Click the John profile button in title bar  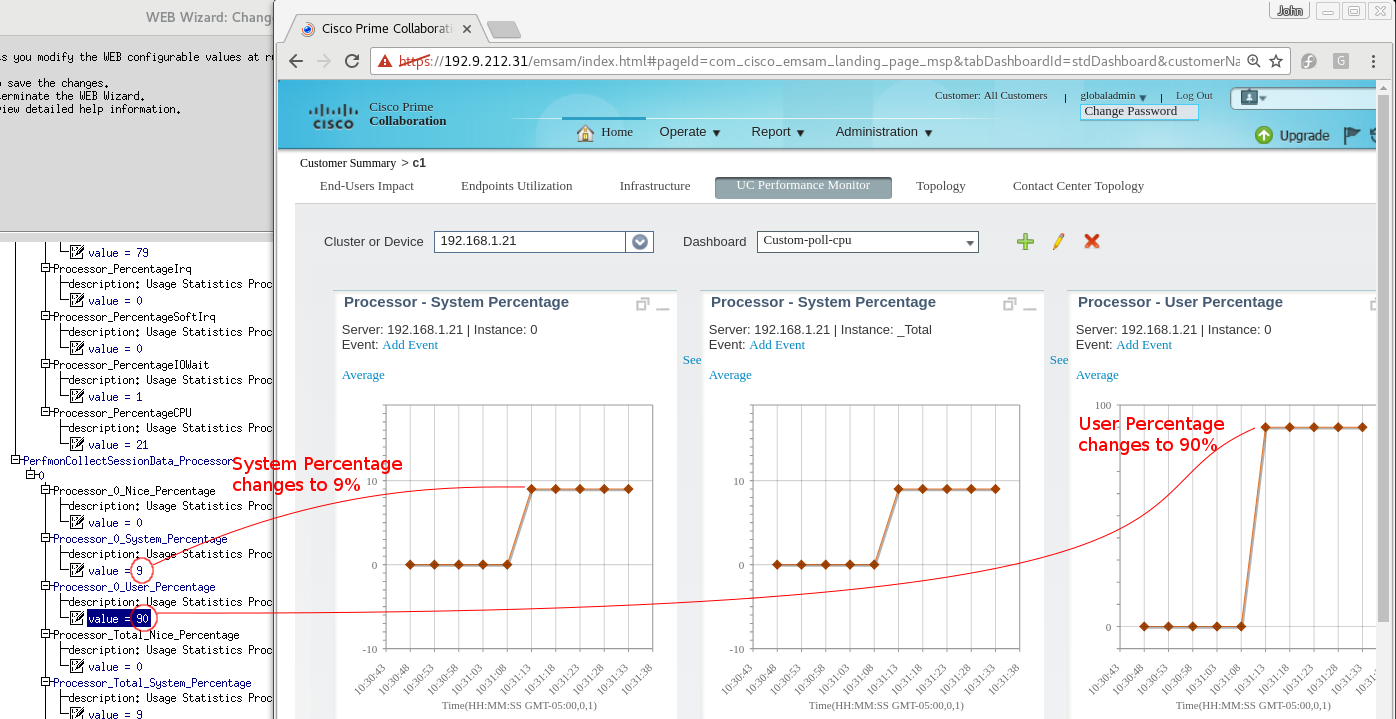(1290, 10)
